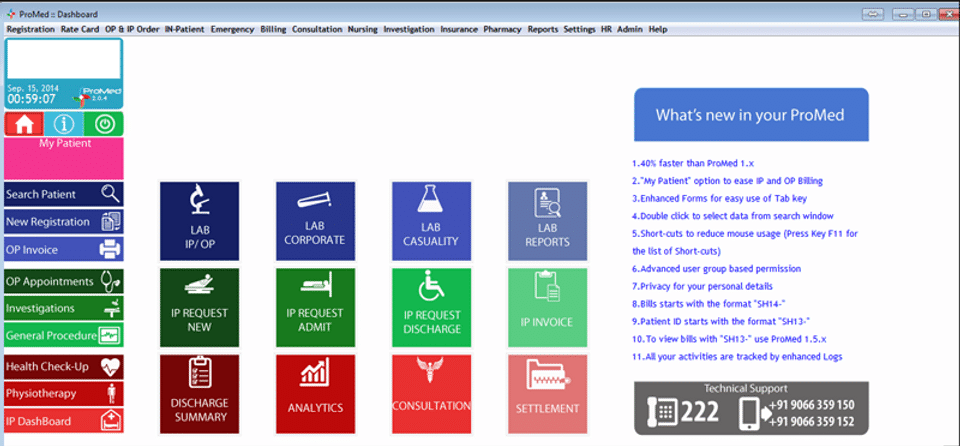Open the Investigation menu
Screen dimensions: 960x446
(x=409, y=29)
